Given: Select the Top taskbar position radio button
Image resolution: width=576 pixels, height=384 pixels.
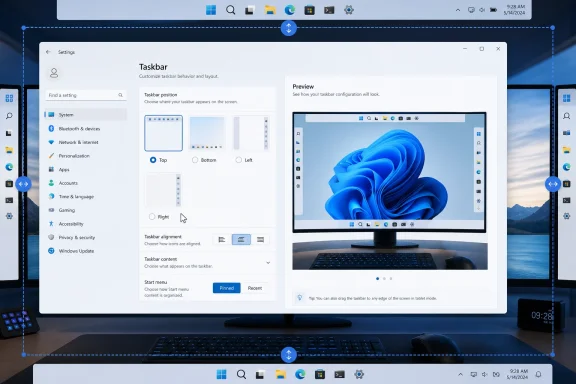Looking at the screenshot, I should click(x=153, y=160).
